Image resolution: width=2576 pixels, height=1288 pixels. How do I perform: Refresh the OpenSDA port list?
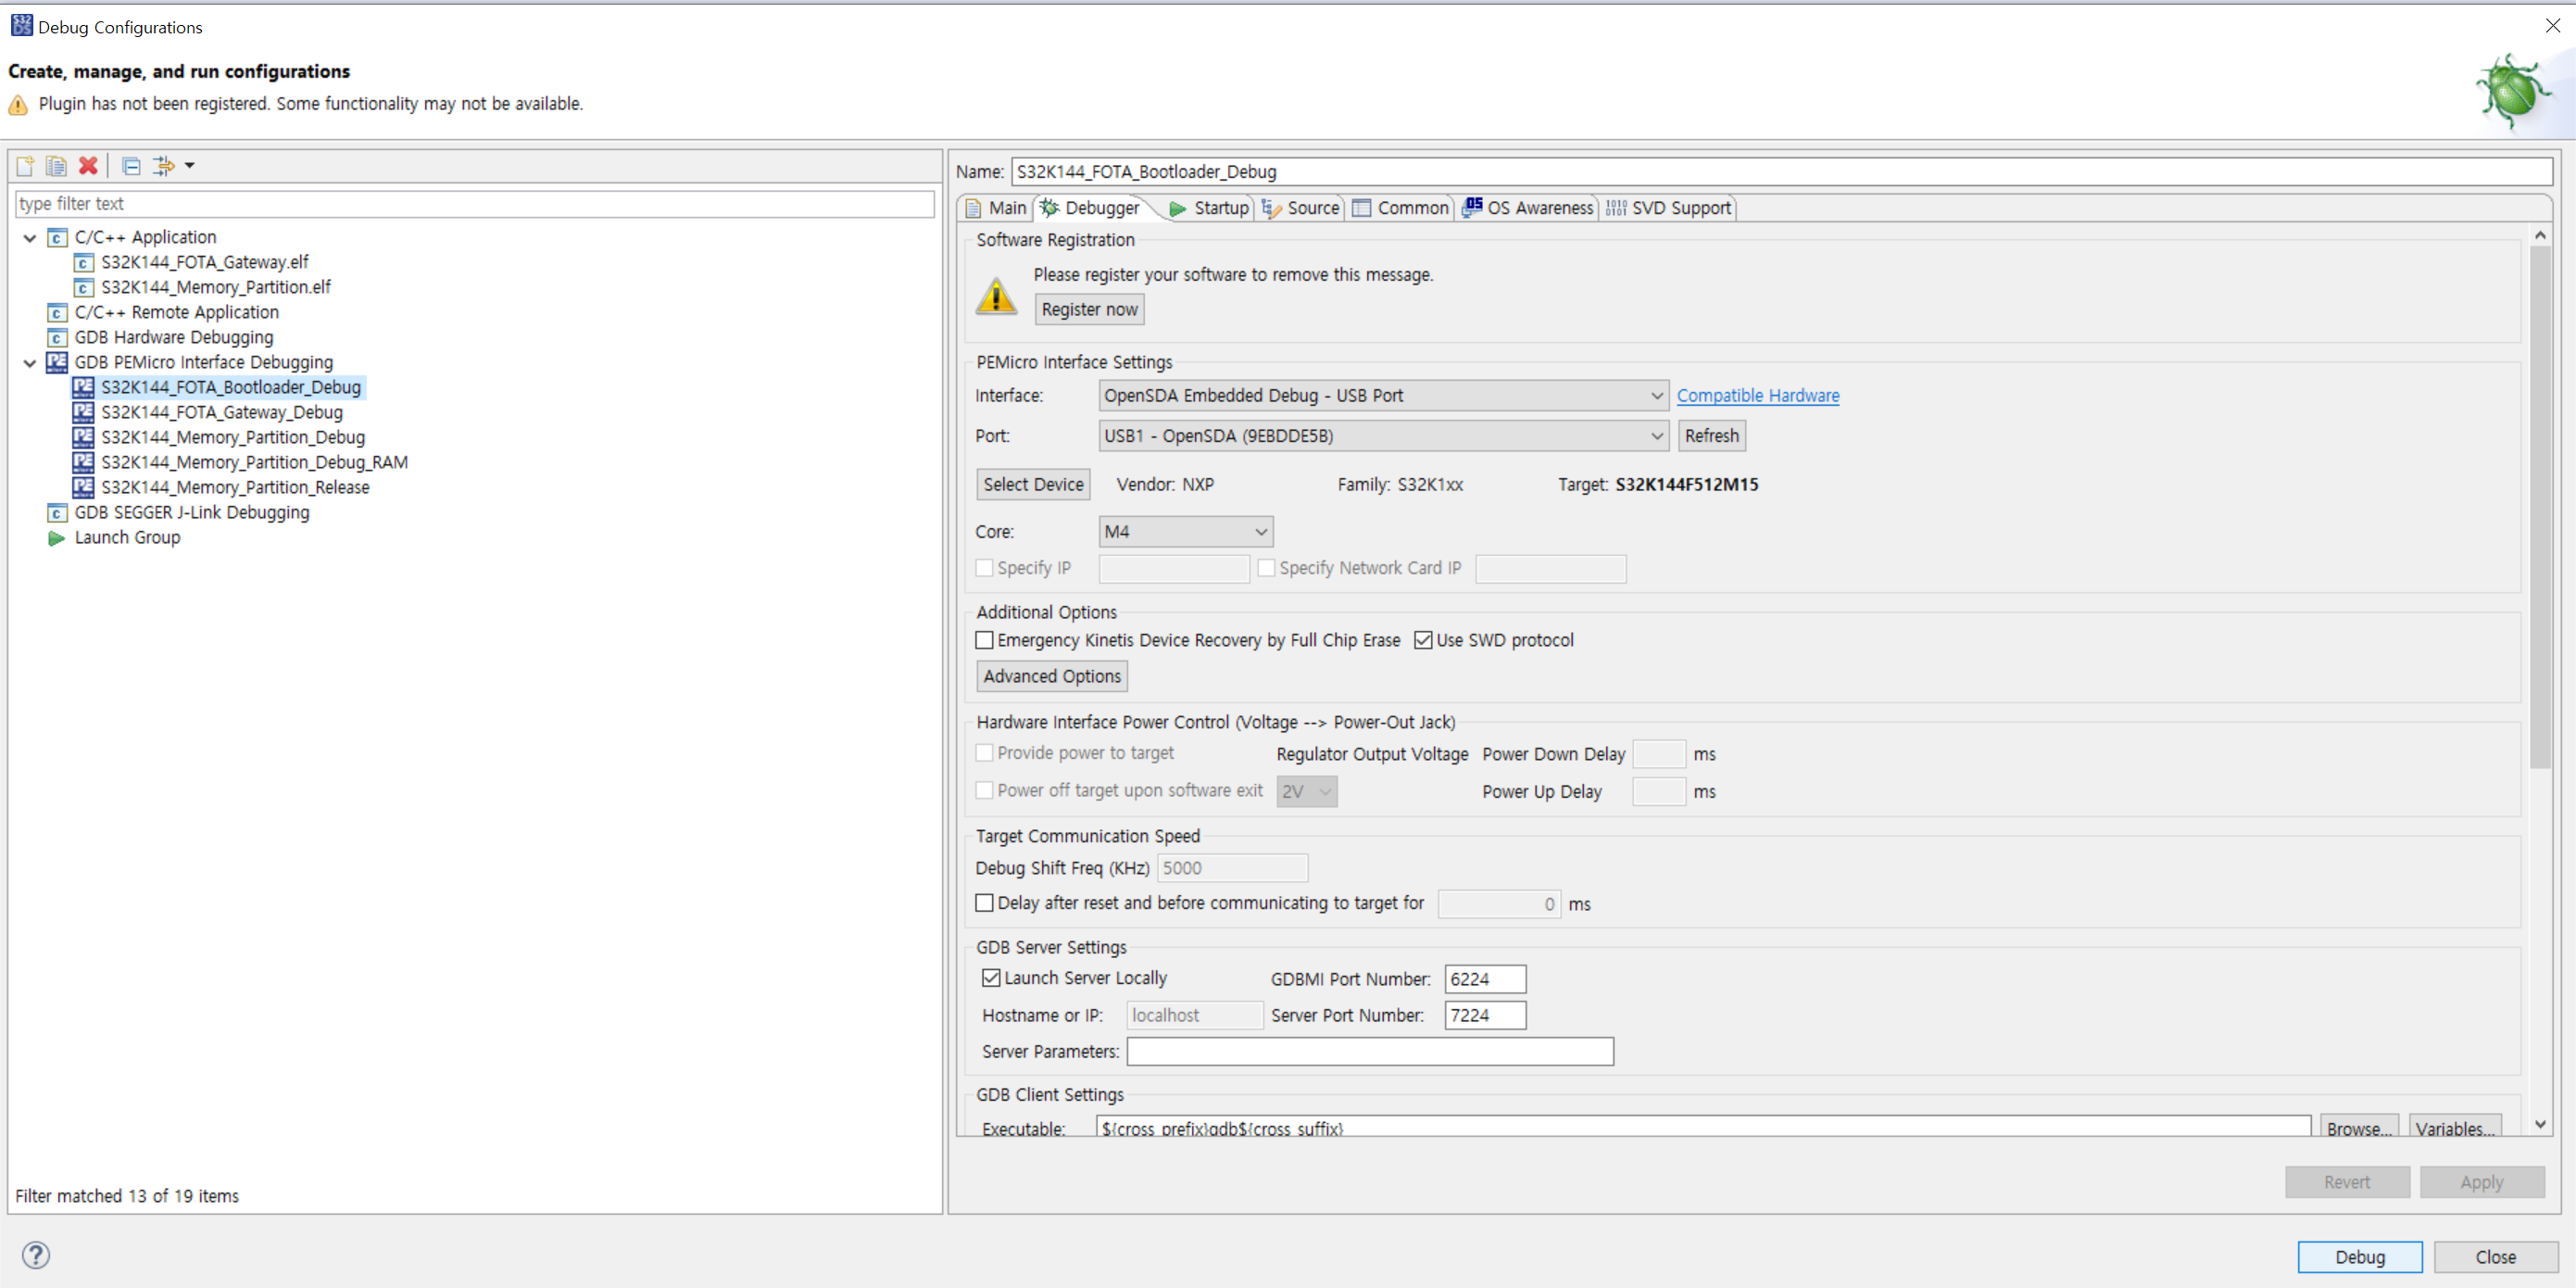click(1712, 435)
